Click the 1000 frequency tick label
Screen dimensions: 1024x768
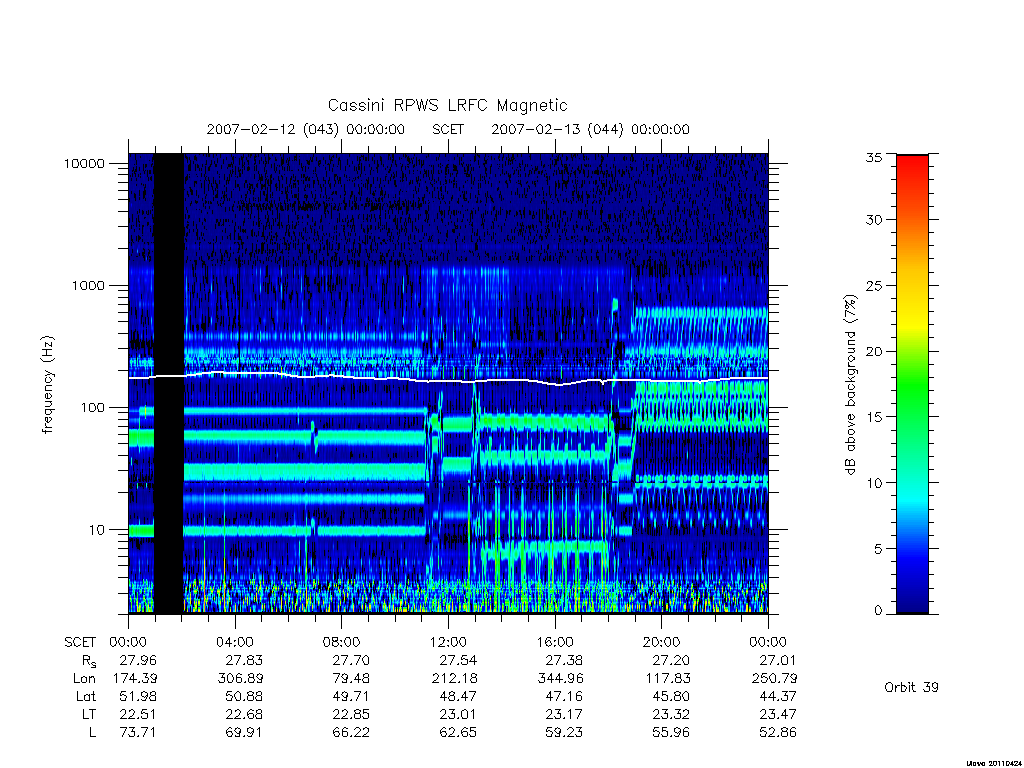[x=88, y=285]
